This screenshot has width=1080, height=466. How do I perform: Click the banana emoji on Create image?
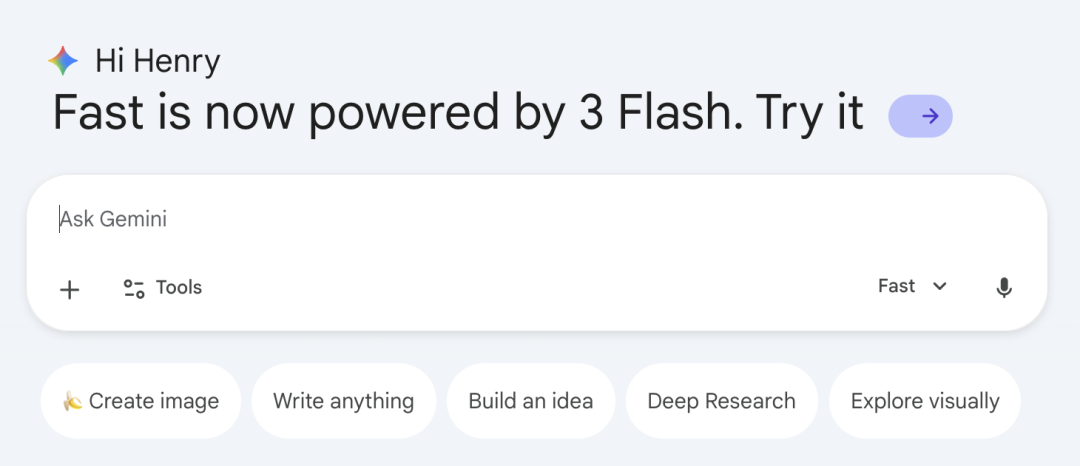72,402
